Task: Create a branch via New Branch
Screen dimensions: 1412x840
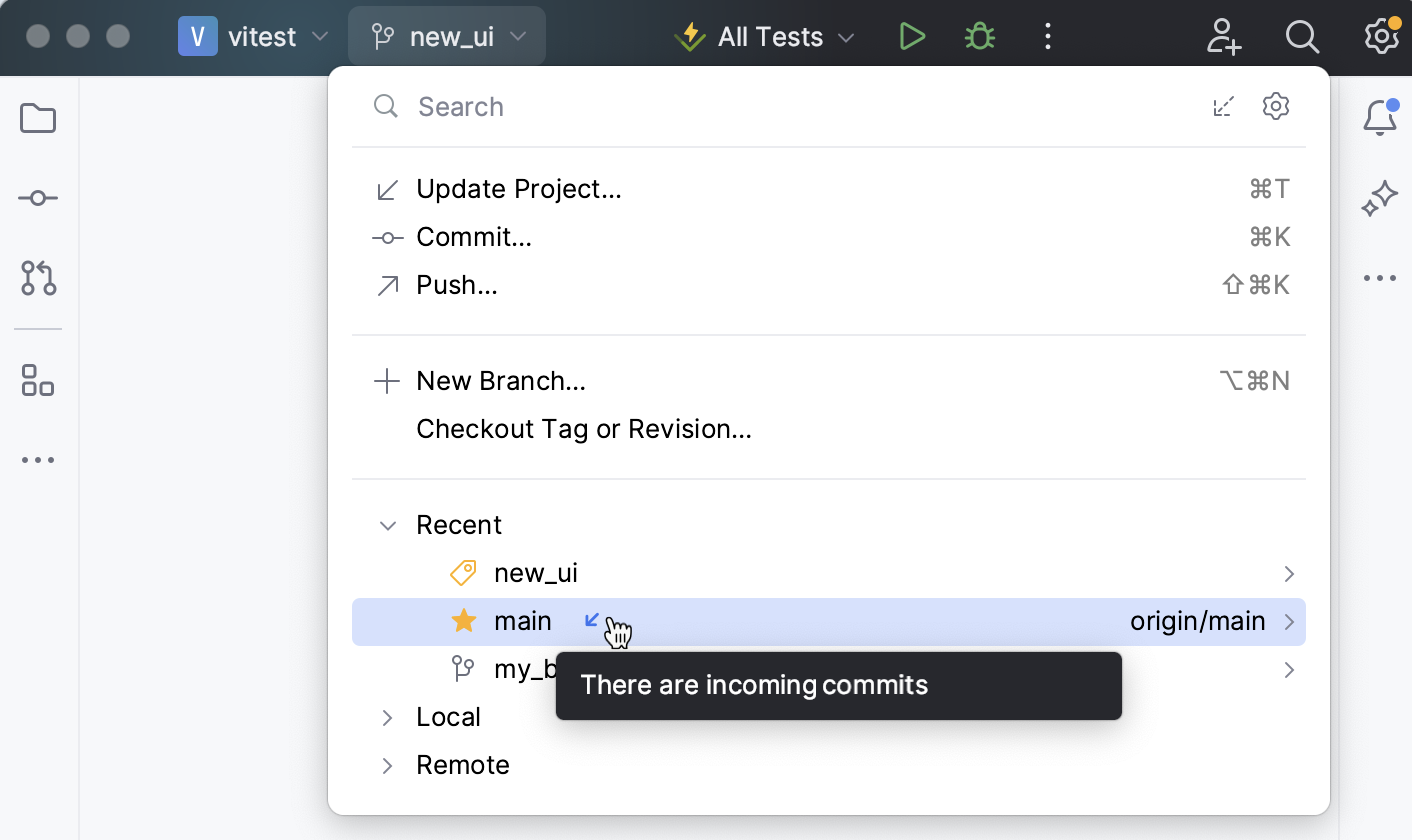Action: [x=501, y=380]
